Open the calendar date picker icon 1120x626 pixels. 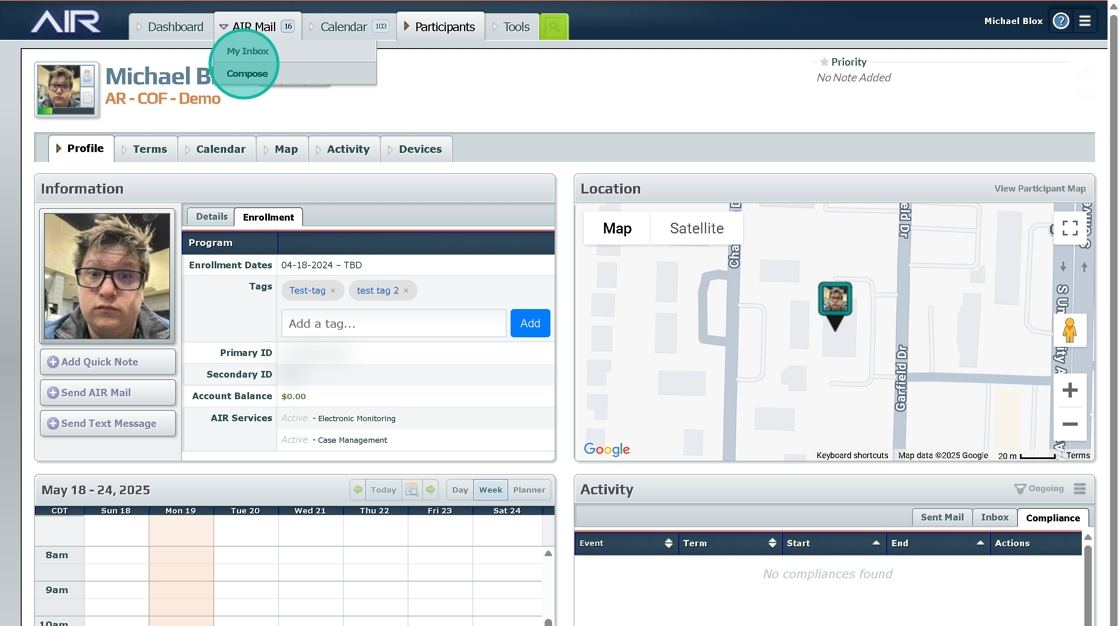[411, 490]
